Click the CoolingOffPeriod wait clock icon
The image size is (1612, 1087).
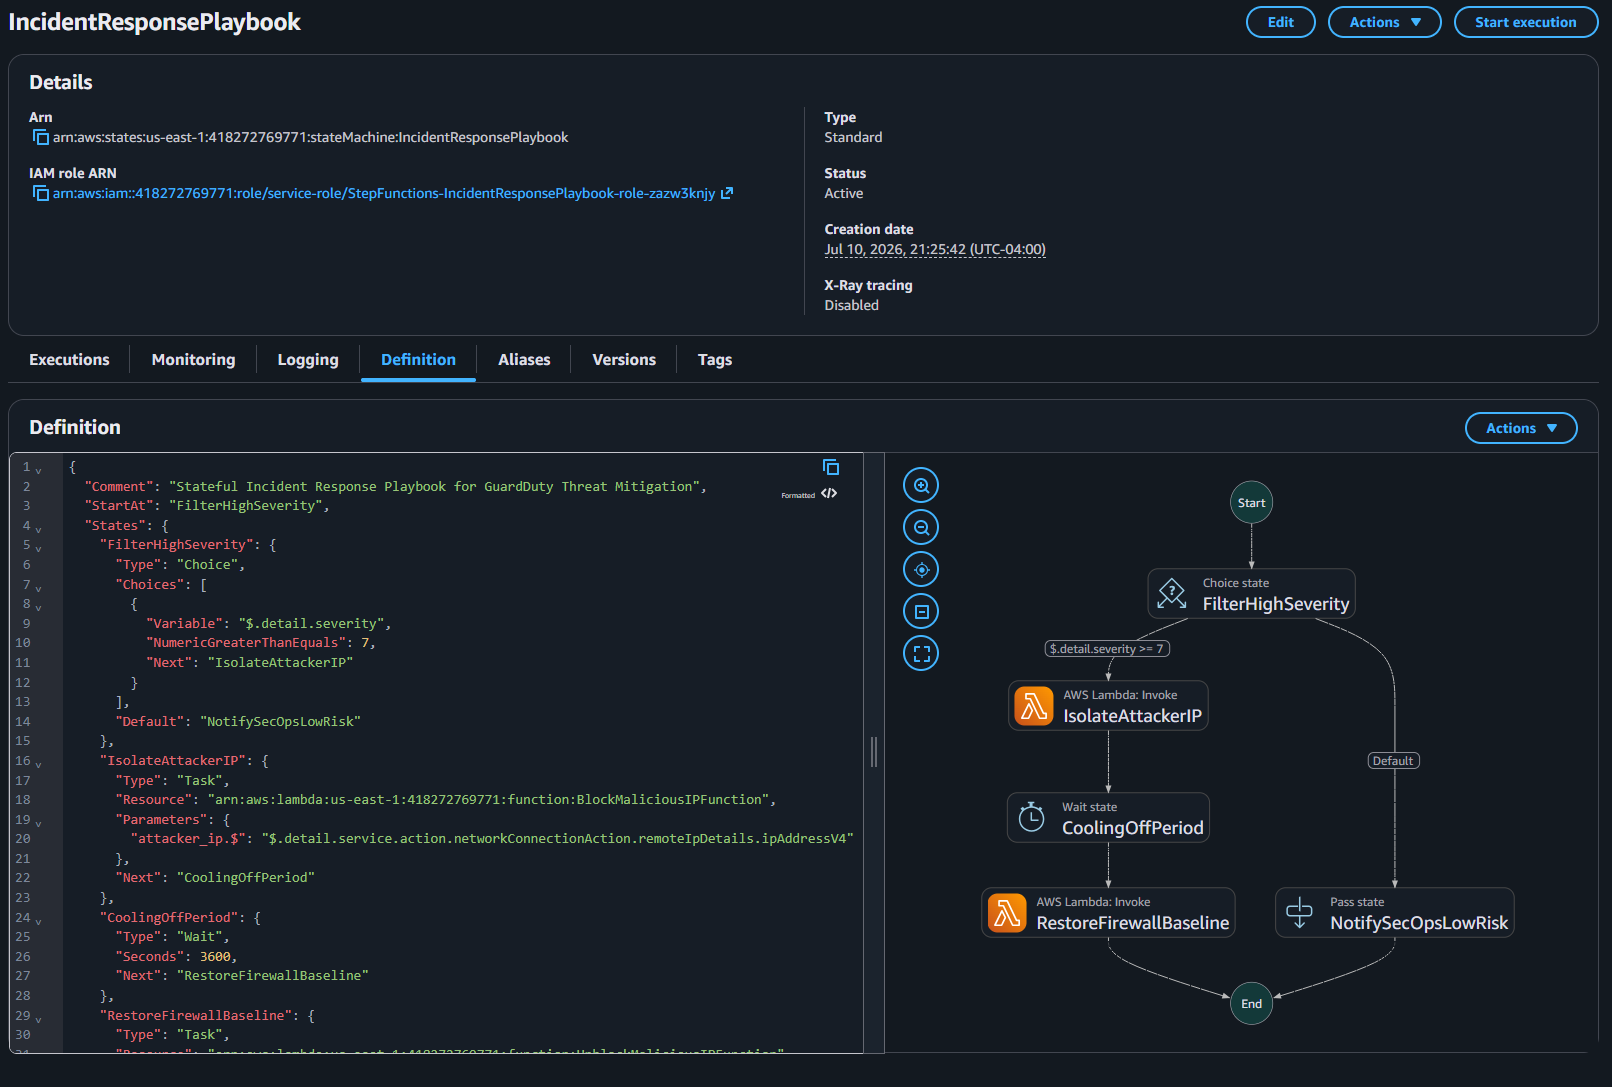coord(1031,817)
